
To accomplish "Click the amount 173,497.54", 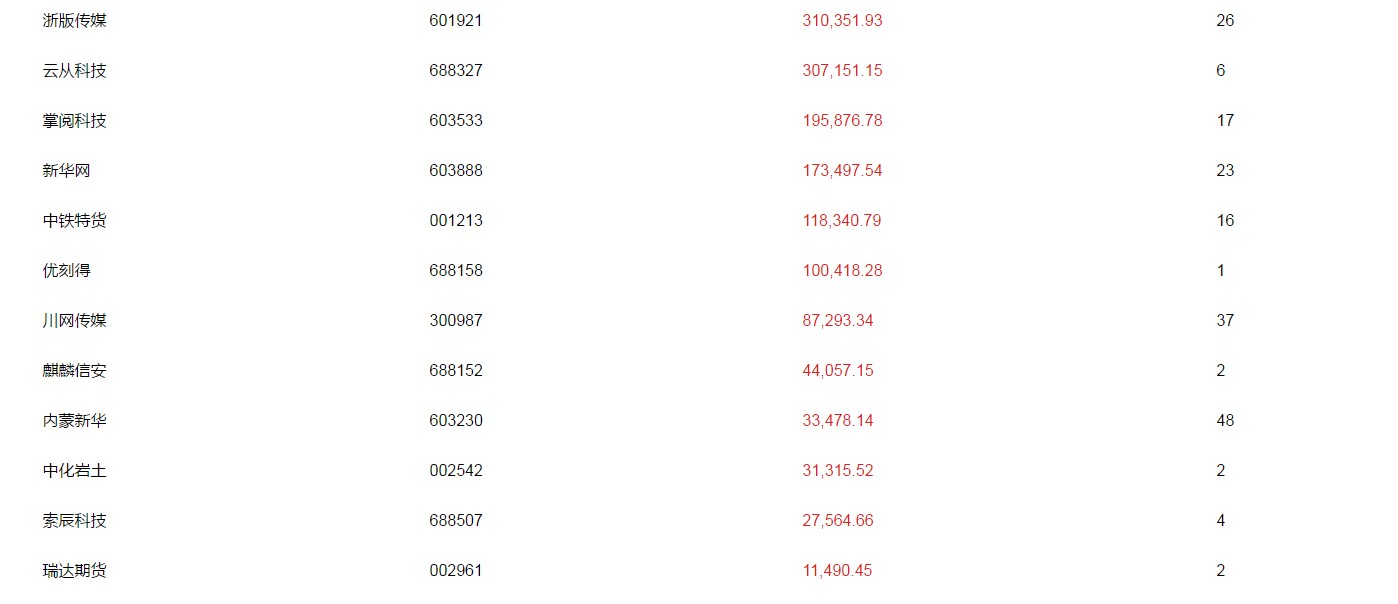I will (x=842, y=171).
